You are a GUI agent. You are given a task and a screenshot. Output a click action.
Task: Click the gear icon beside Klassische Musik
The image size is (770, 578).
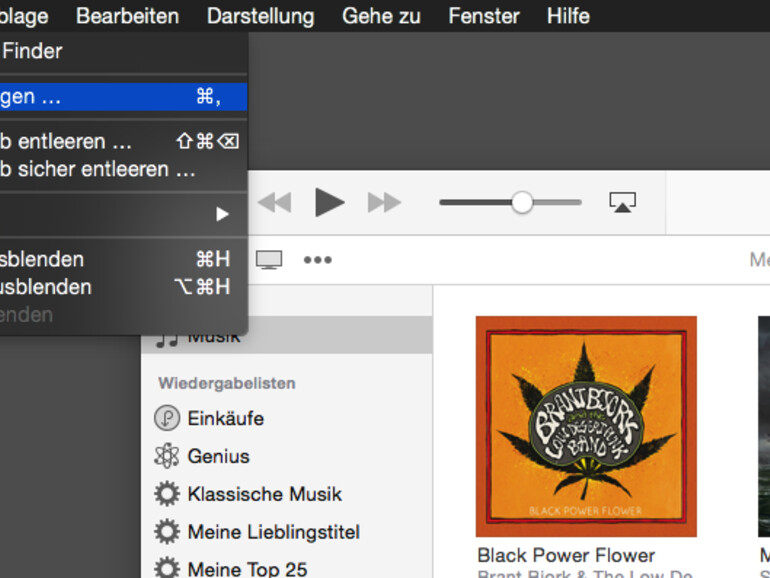point(167,494)
